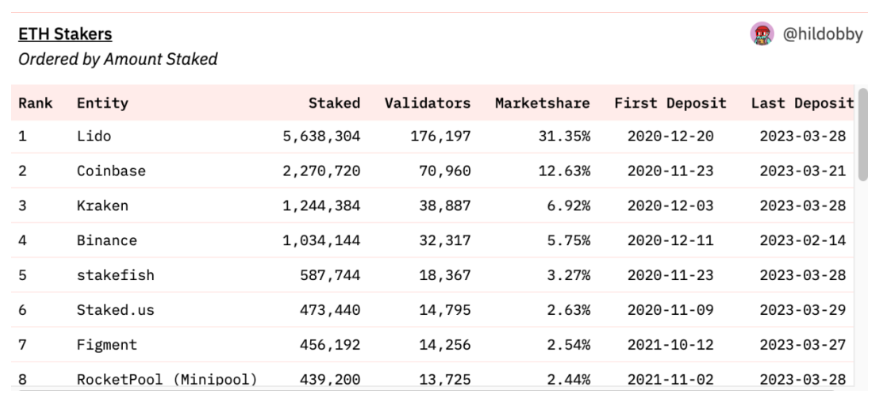This screenshot has height=398, width=876.
Task: Select the Lido entity cell
Action: pos(94,136)
